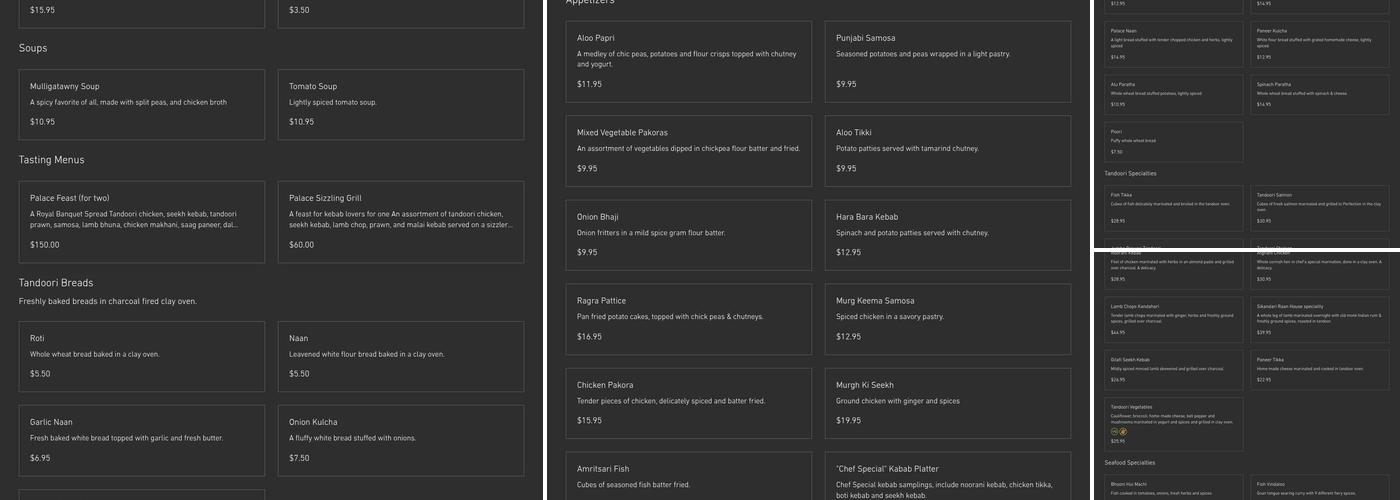Viewport: 1400px width, 500px height.
Task: Select the Murg Keema Samosa item
Action: coord(947,318)
